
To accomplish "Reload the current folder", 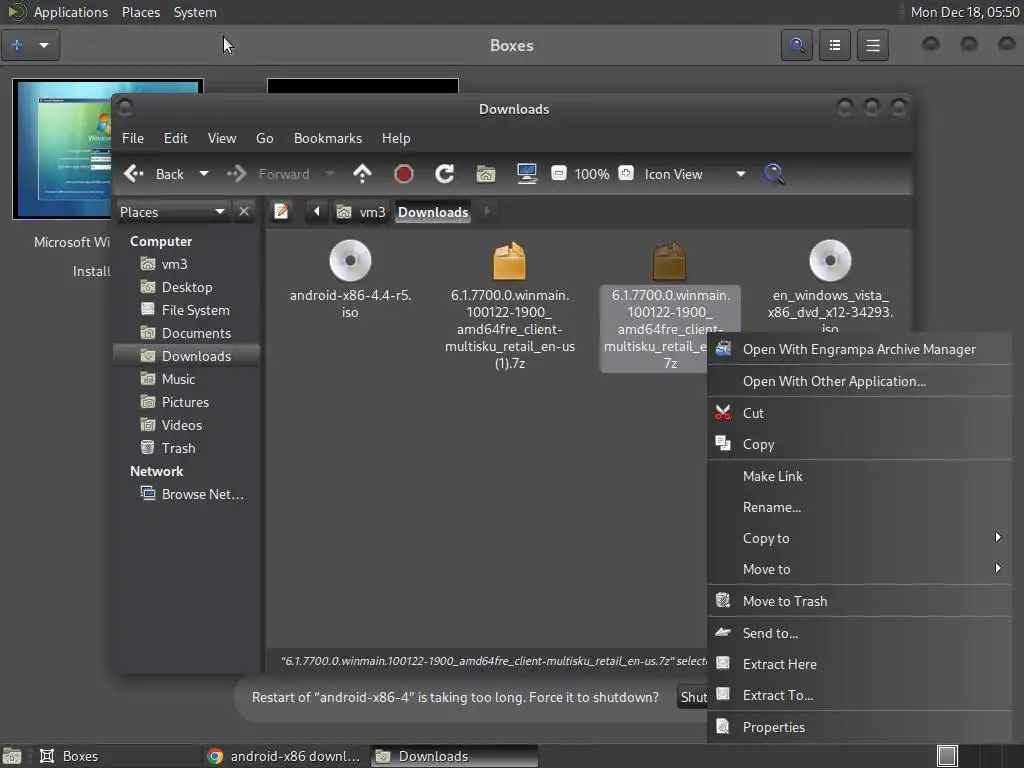I will coord(445,174).
